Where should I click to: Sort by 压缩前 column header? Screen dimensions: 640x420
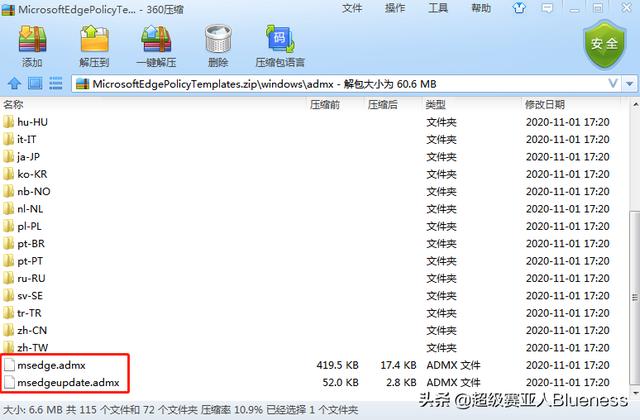point(325,104)
